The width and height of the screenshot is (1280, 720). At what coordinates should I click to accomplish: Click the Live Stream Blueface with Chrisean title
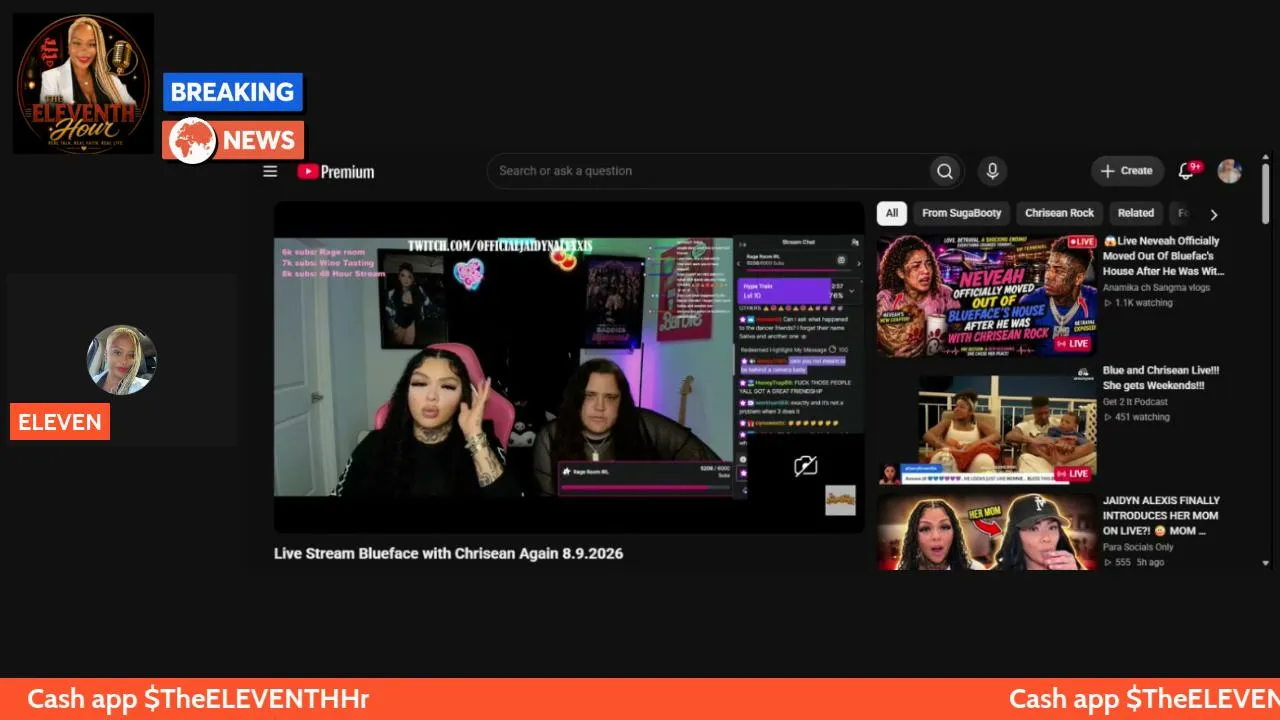click(448, 553)
